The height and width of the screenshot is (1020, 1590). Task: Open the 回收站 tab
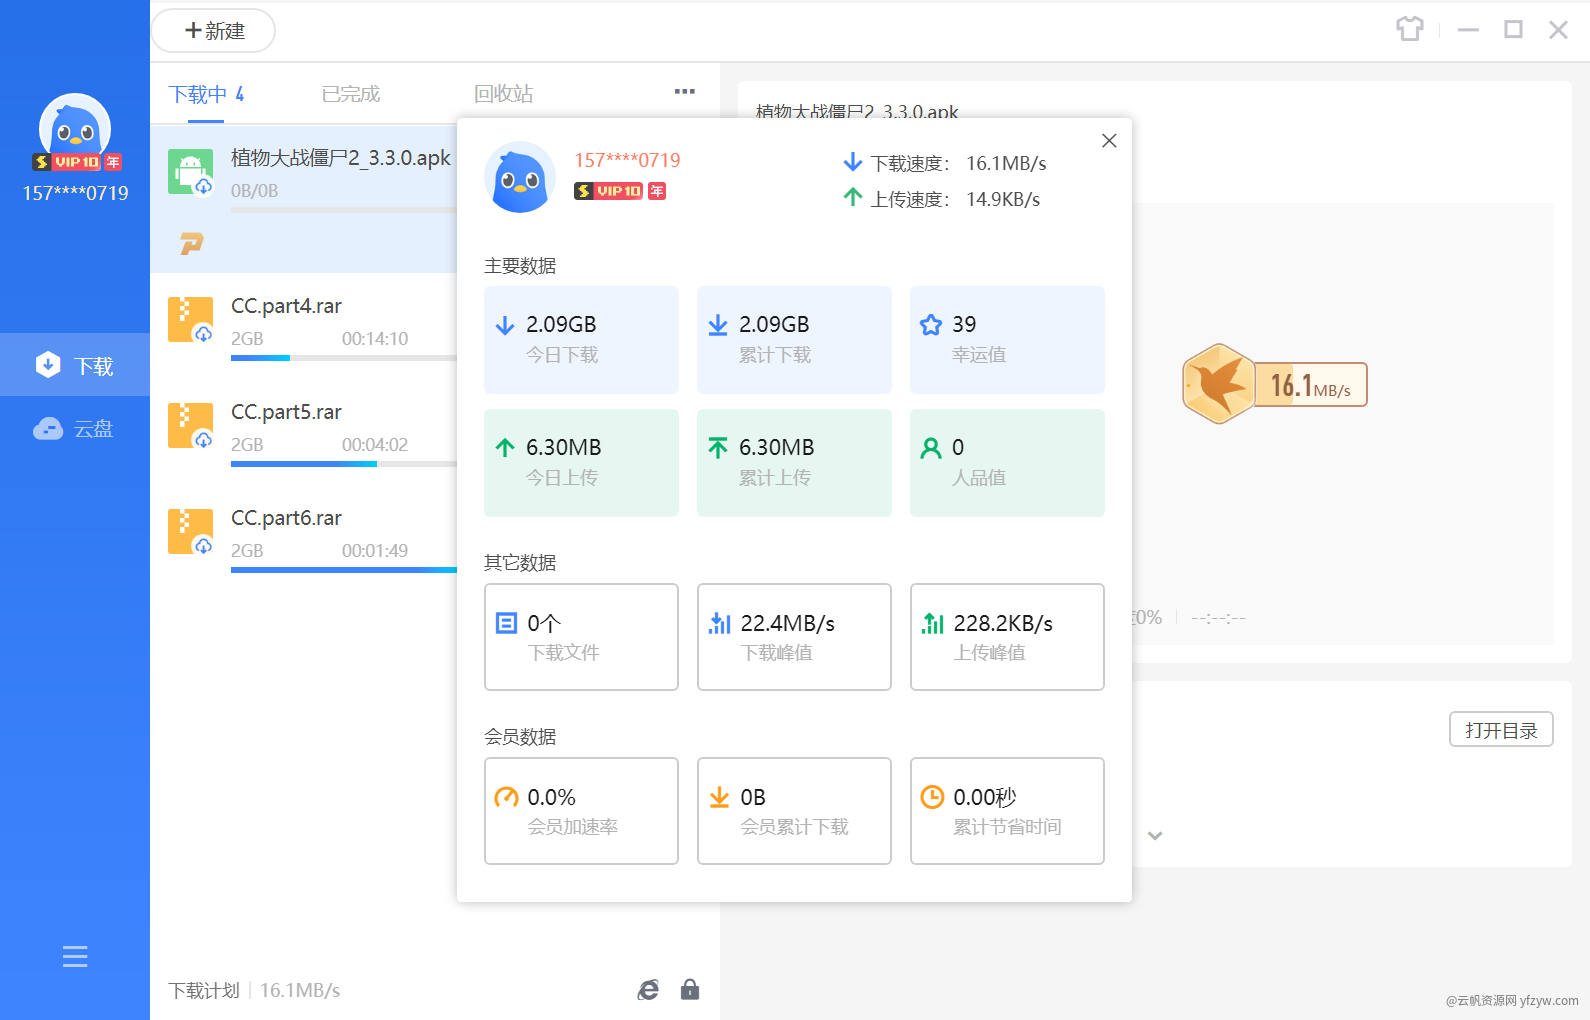pos(503,94)
